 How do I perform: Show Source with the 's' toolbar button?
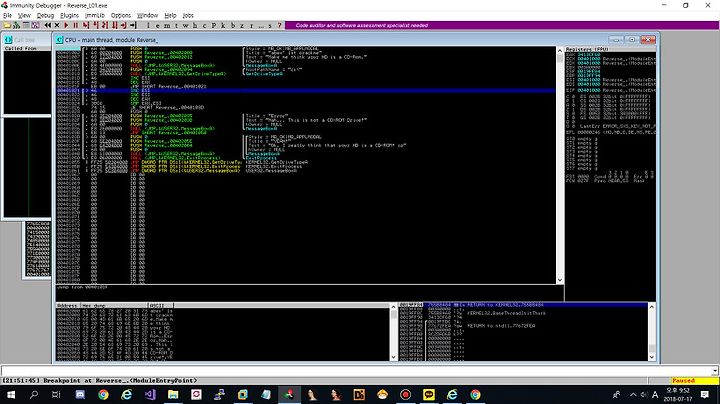coord(270,25)
